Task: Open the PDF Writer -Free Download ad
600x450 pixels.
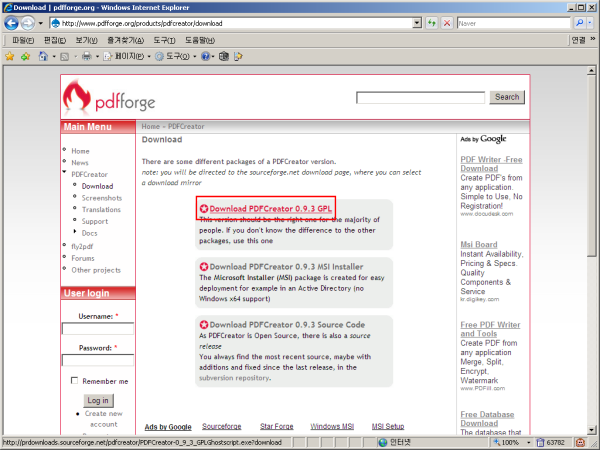Action: click(491, 164)
